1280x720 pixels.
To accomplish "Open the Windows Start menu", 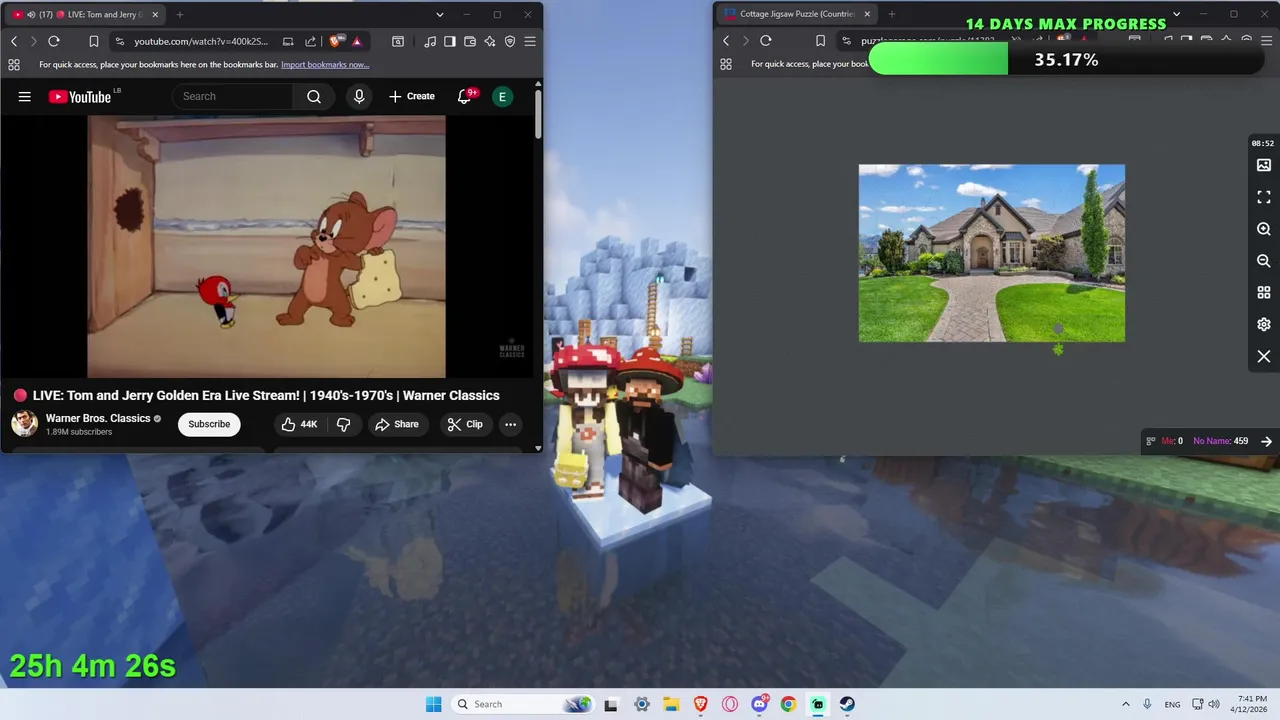I will click(433, 704).
